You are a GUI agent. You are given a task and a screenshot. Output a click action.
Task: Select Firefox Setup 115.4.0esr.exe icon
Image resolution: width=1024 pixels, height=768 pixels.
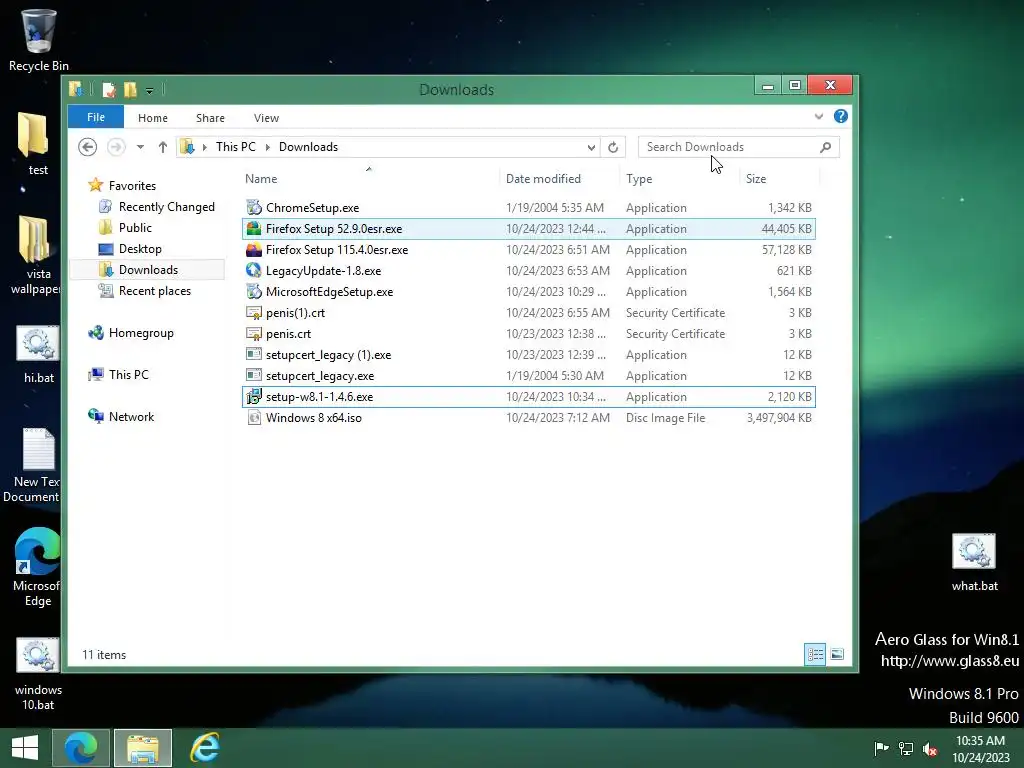254,249
